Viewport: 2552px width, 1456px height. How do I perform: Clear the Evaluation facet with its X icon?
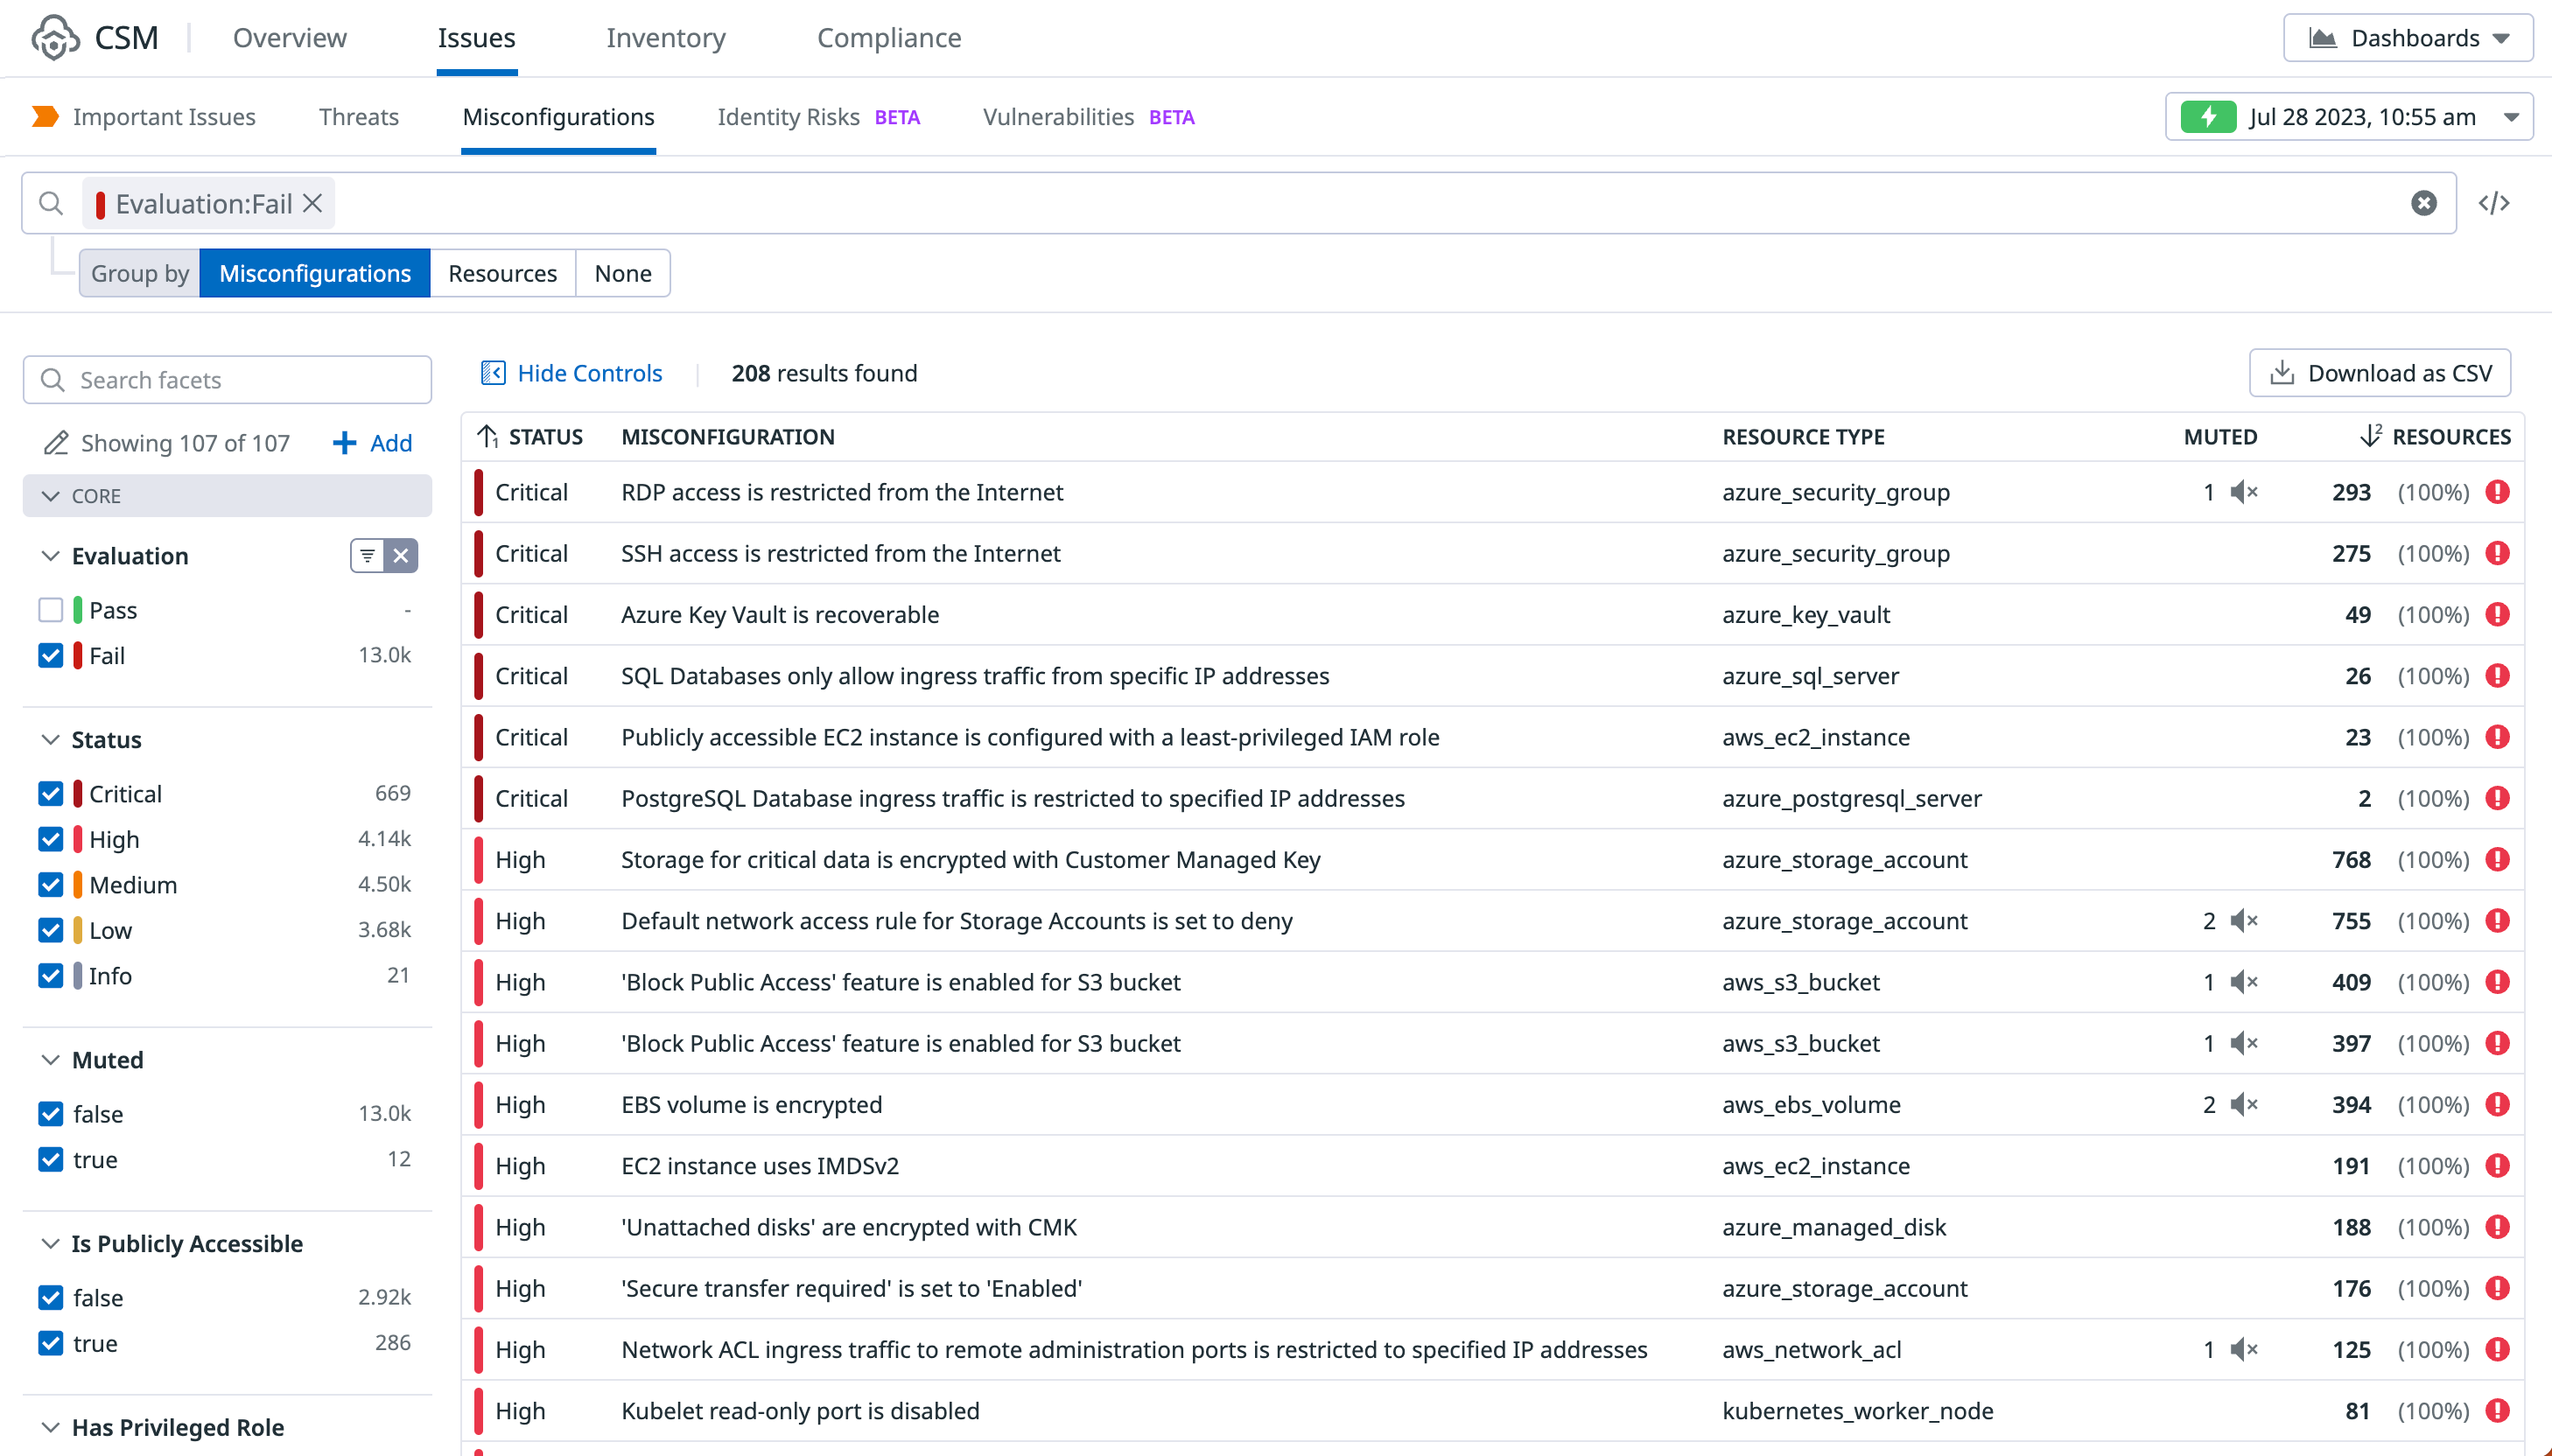(401, 555)
